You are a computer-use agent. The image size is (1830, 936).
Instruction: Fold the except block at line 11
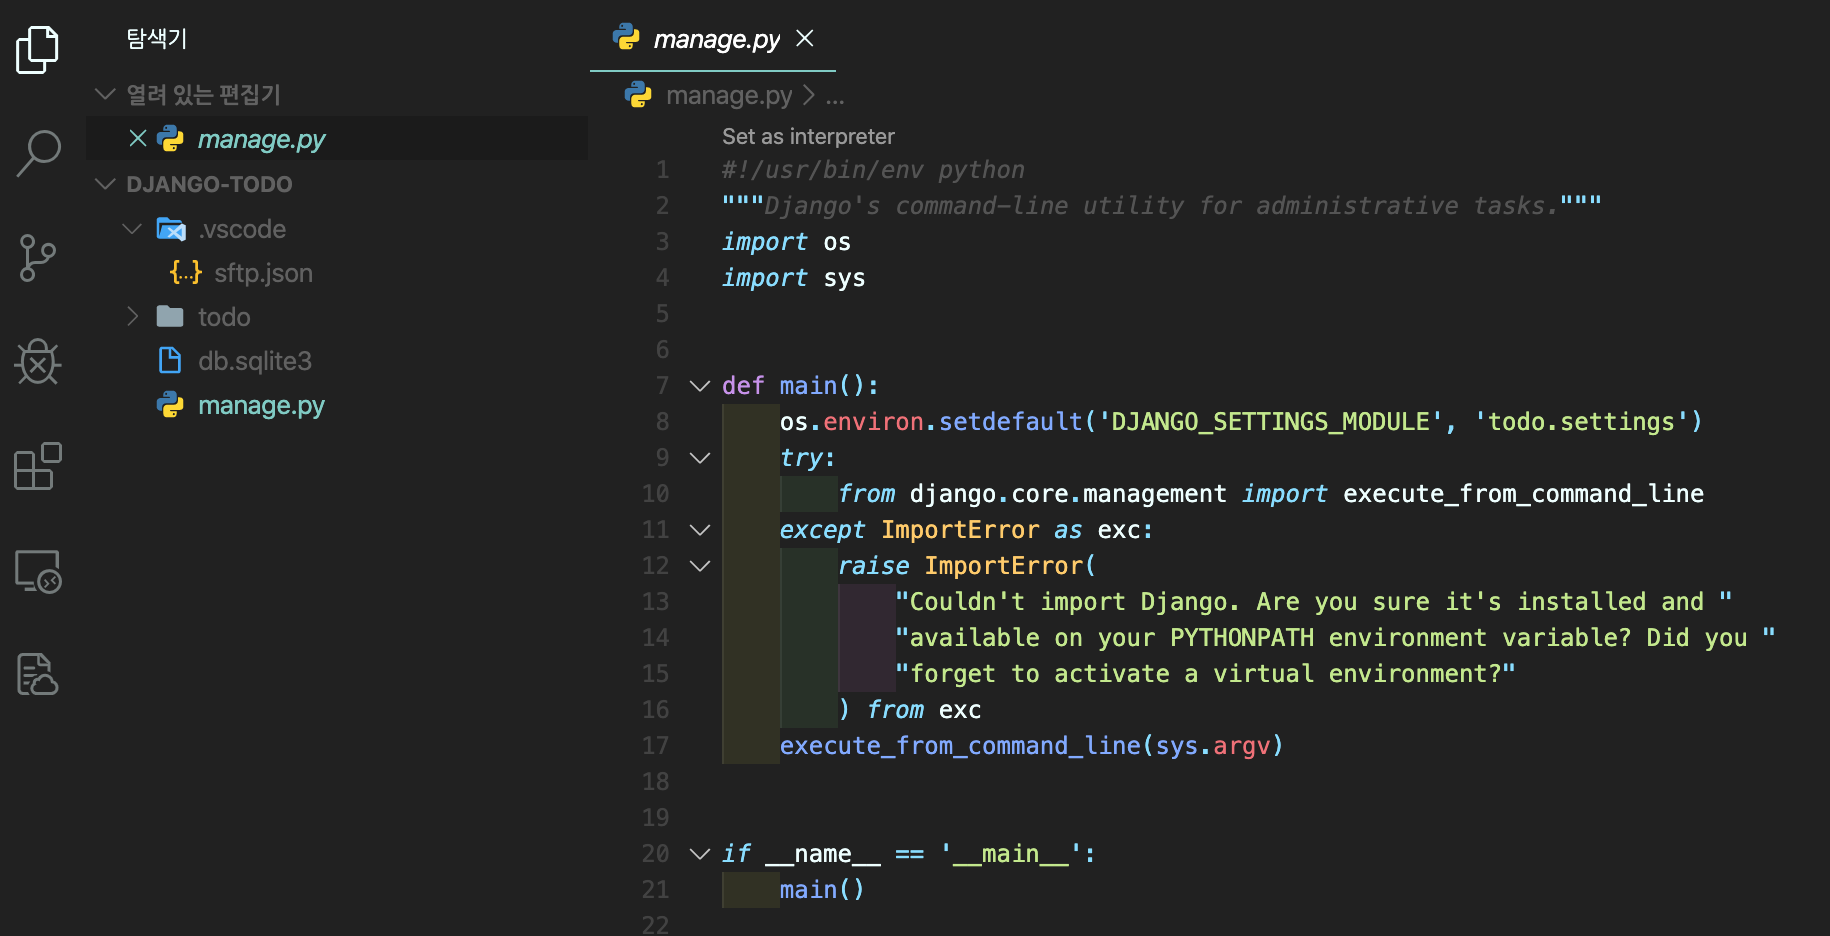(700, 530)
